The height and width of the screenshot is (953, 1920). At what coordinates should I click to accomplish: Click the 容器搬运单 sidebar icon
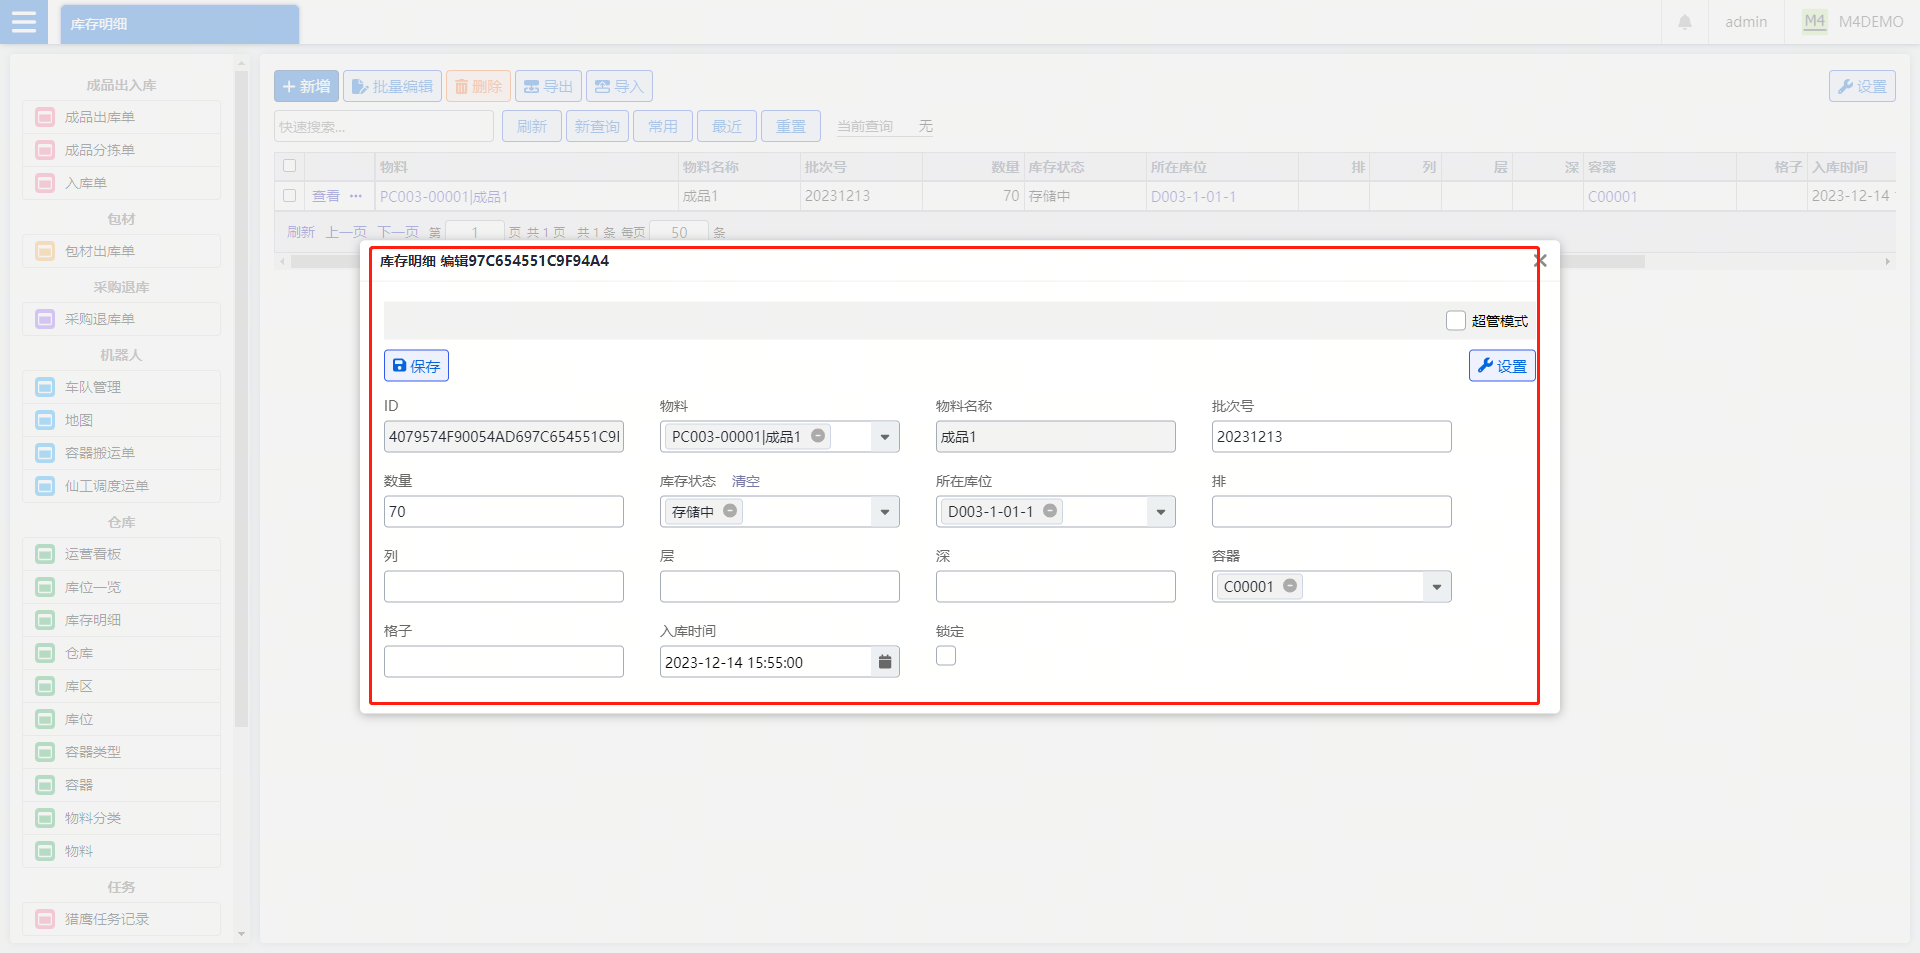[45, 453]
